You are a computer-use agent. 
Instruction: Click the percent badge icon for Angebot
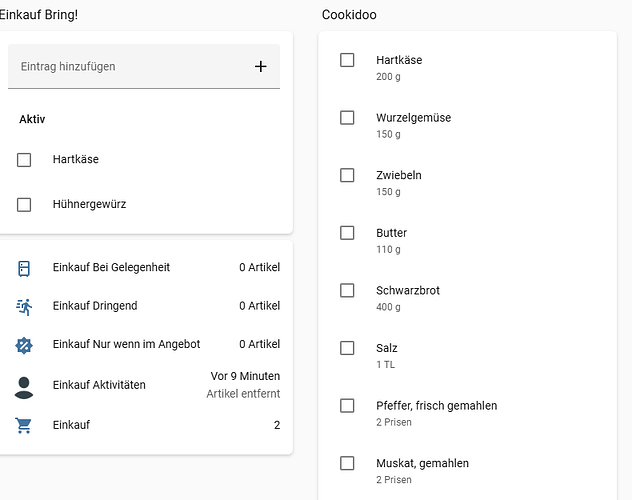pos(24,345)
